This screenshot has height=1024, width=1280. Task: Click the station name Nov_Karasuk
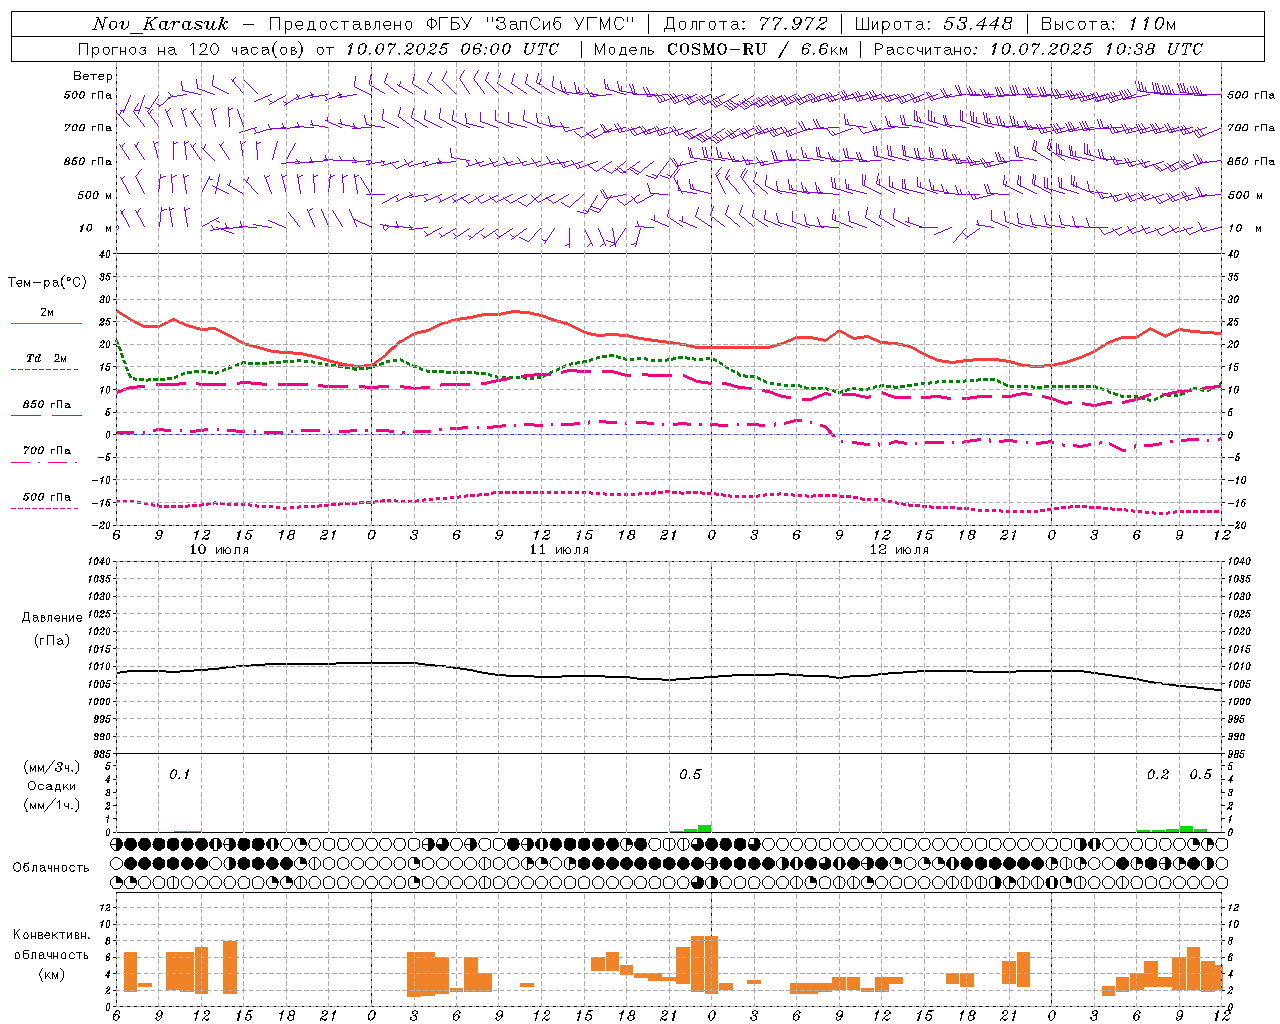click(x=160, y=24)
